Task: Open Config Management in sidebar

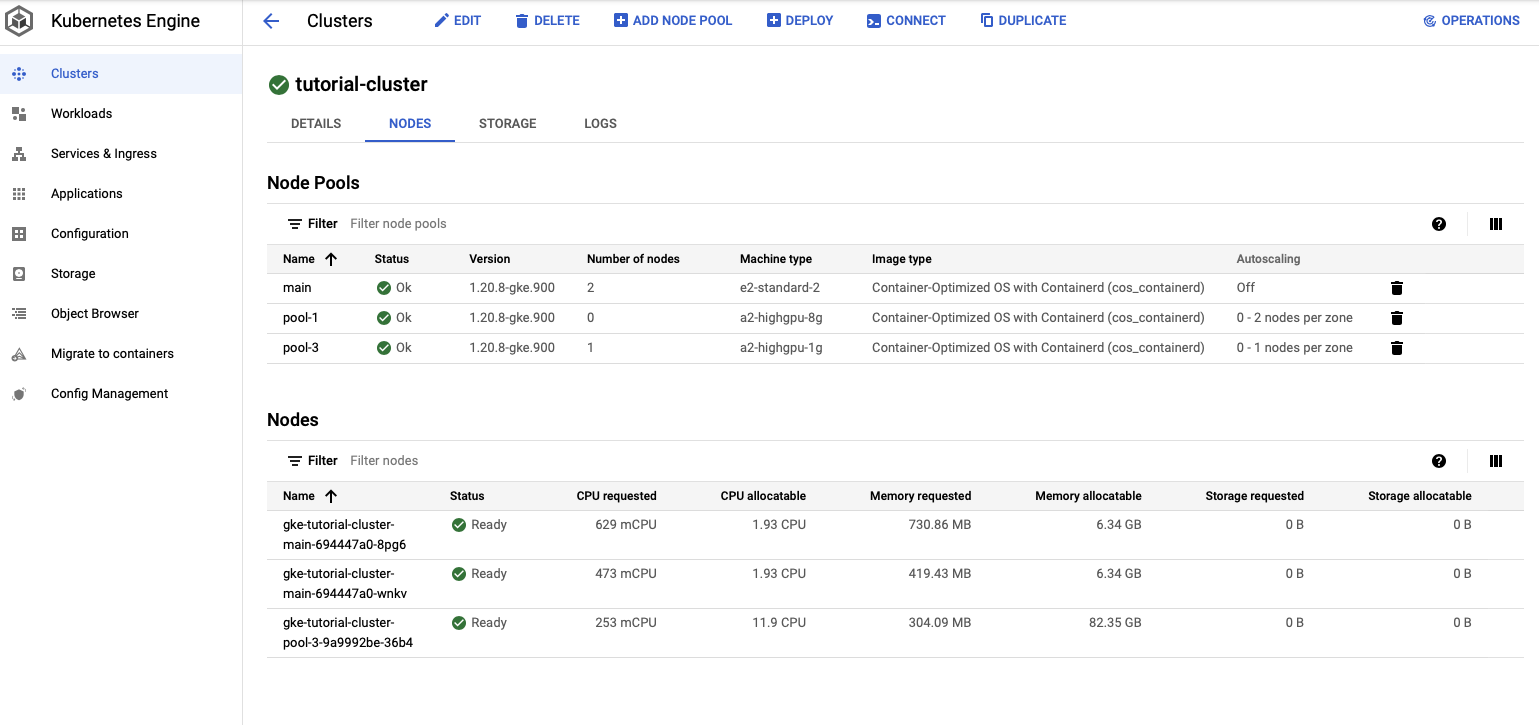Action: pos(110,394)
